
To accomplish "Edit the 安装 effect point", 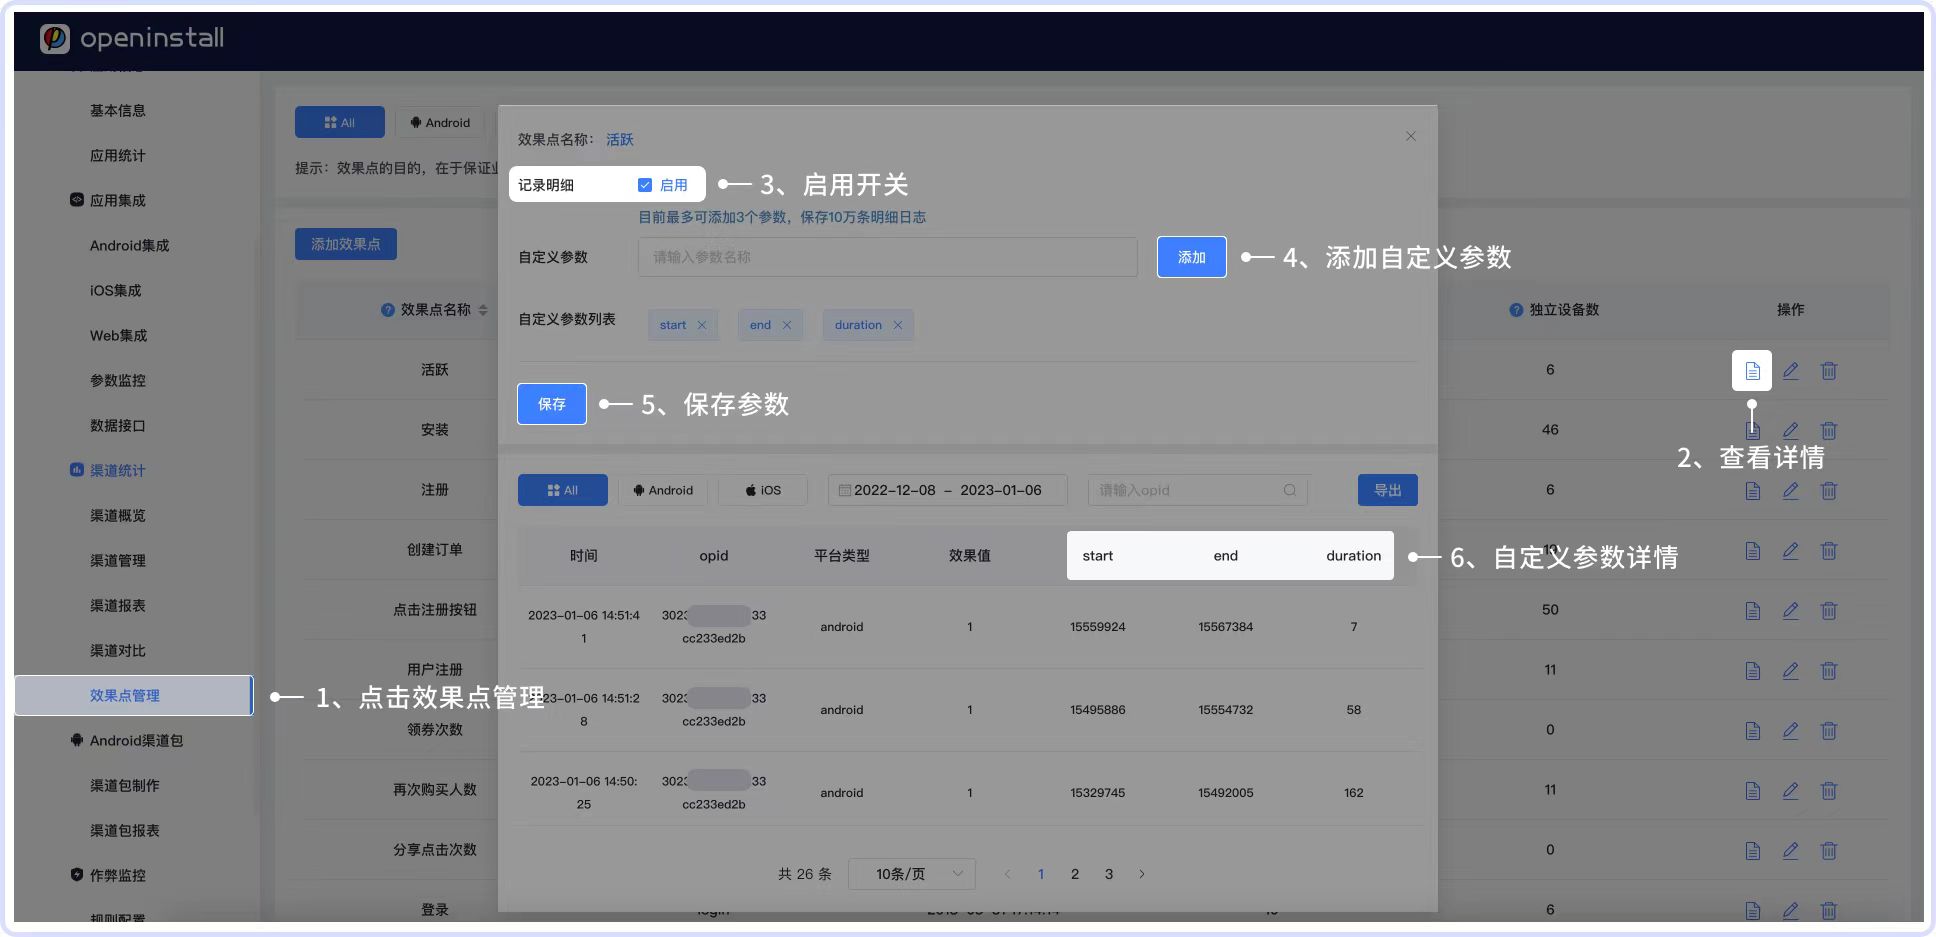I will (x=1790, y=431).
